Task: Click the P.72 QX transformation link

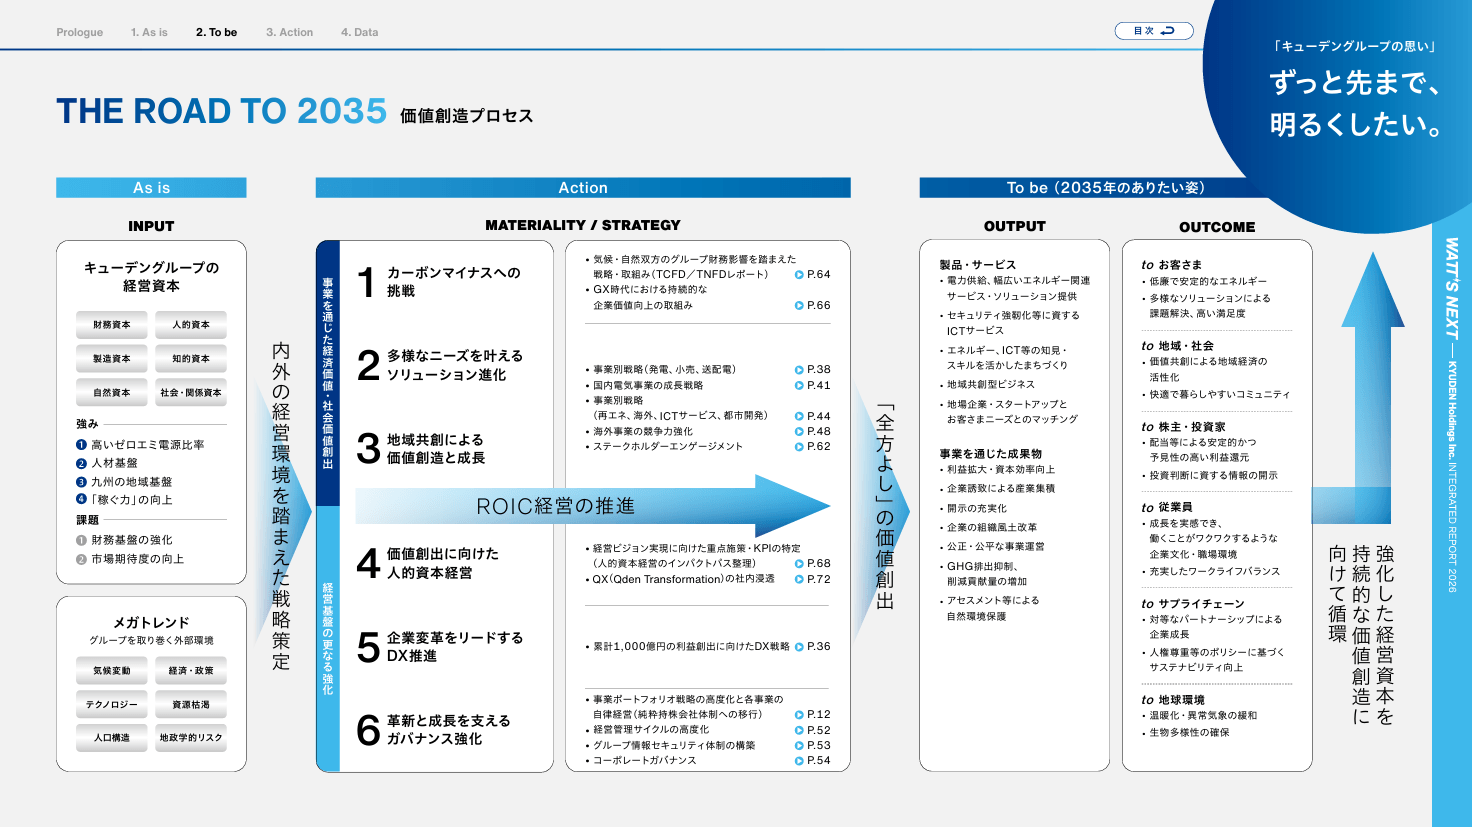Action: tap(813, 579)
